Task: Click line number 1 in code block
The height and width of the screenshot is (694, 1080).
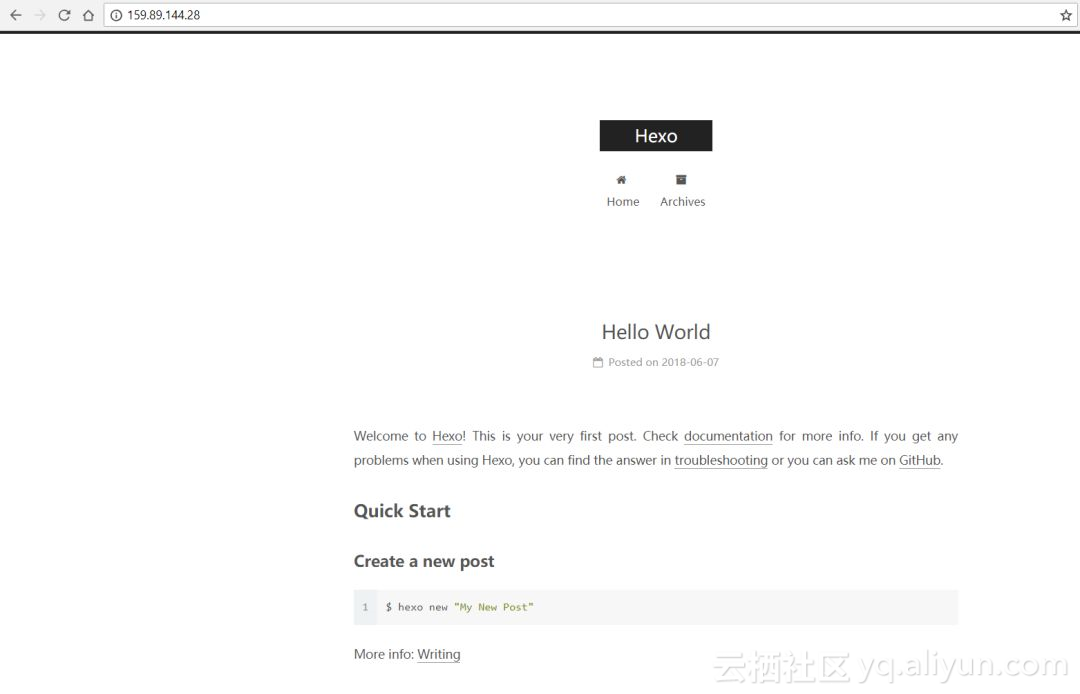Action: (x=365, y=607)
